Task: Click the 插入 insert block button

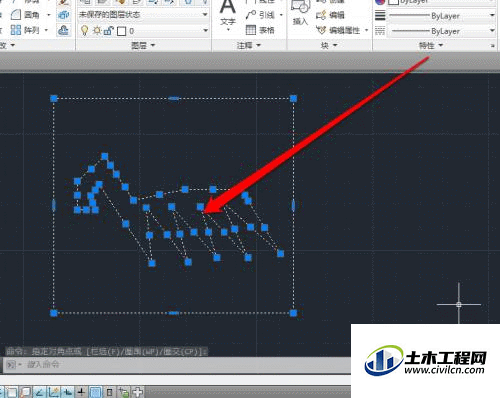Action: (300, 13)
